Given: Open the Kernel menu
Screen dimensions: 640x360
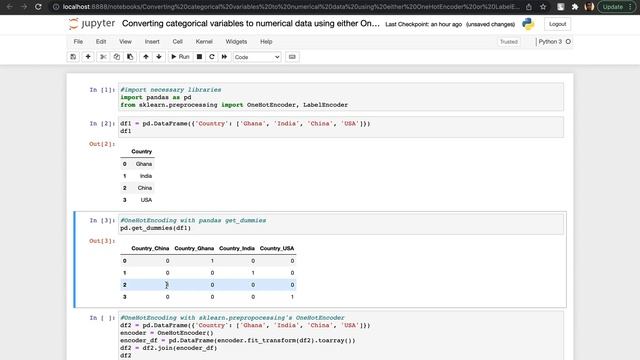Looking at the screenshot, I should point(204,42).
